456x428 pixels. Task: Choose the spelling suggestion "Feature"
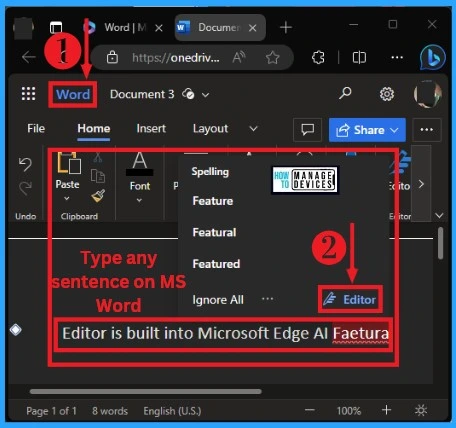(x=213, y=201)
